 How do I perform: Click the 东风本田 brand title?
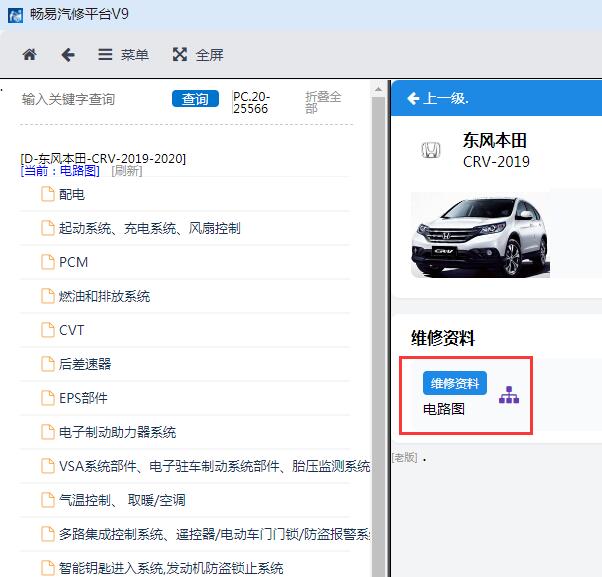tap(494, 140)
